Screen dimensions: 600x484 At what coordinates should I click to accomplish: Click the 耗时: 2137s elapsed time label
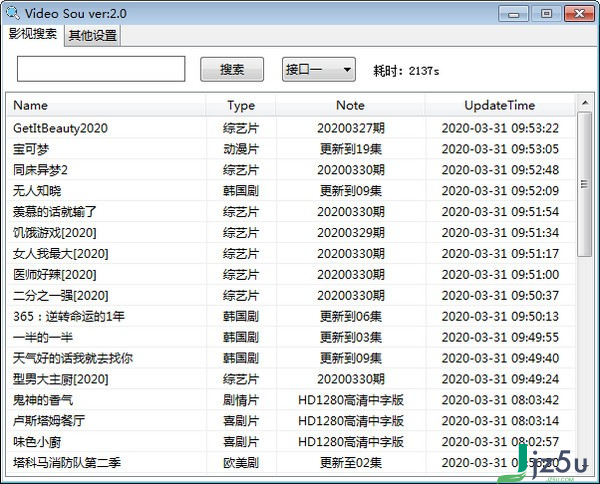pyautogui.click(x=406, y=71)
